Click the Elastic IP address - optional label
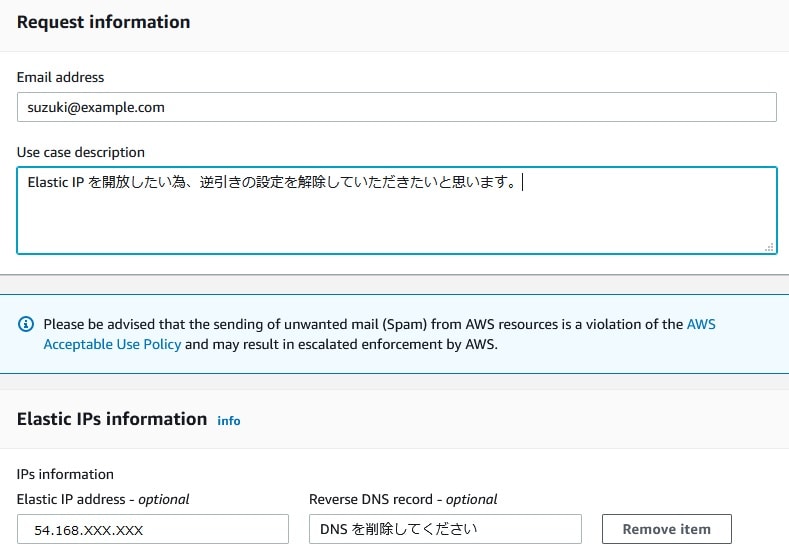 coord(103,499)
